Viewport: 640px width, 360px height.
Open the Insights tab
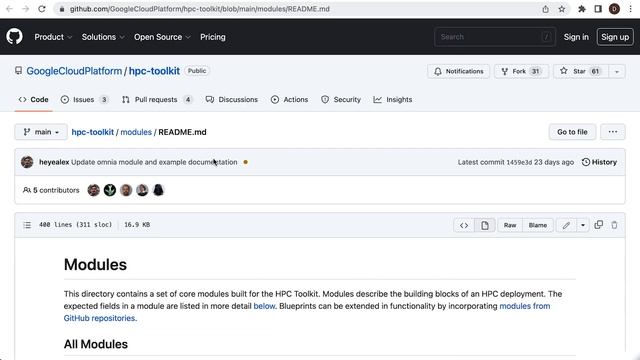(393, 100)
